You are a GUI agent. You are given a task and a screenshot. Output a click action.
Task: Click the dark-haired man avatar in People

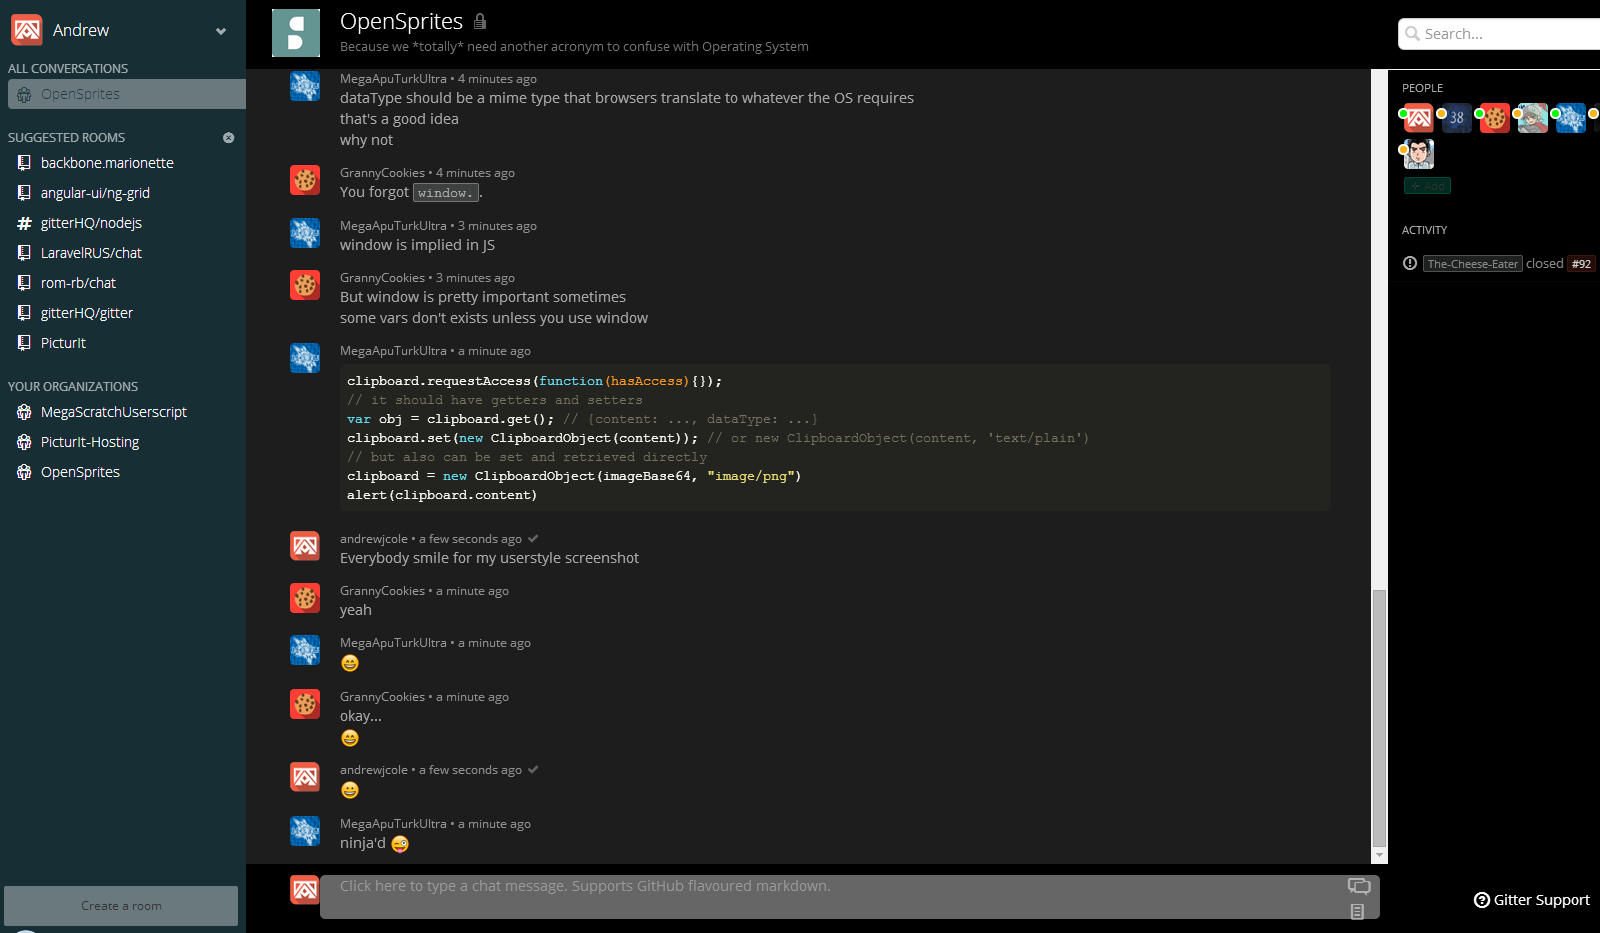click(1418, 154)
